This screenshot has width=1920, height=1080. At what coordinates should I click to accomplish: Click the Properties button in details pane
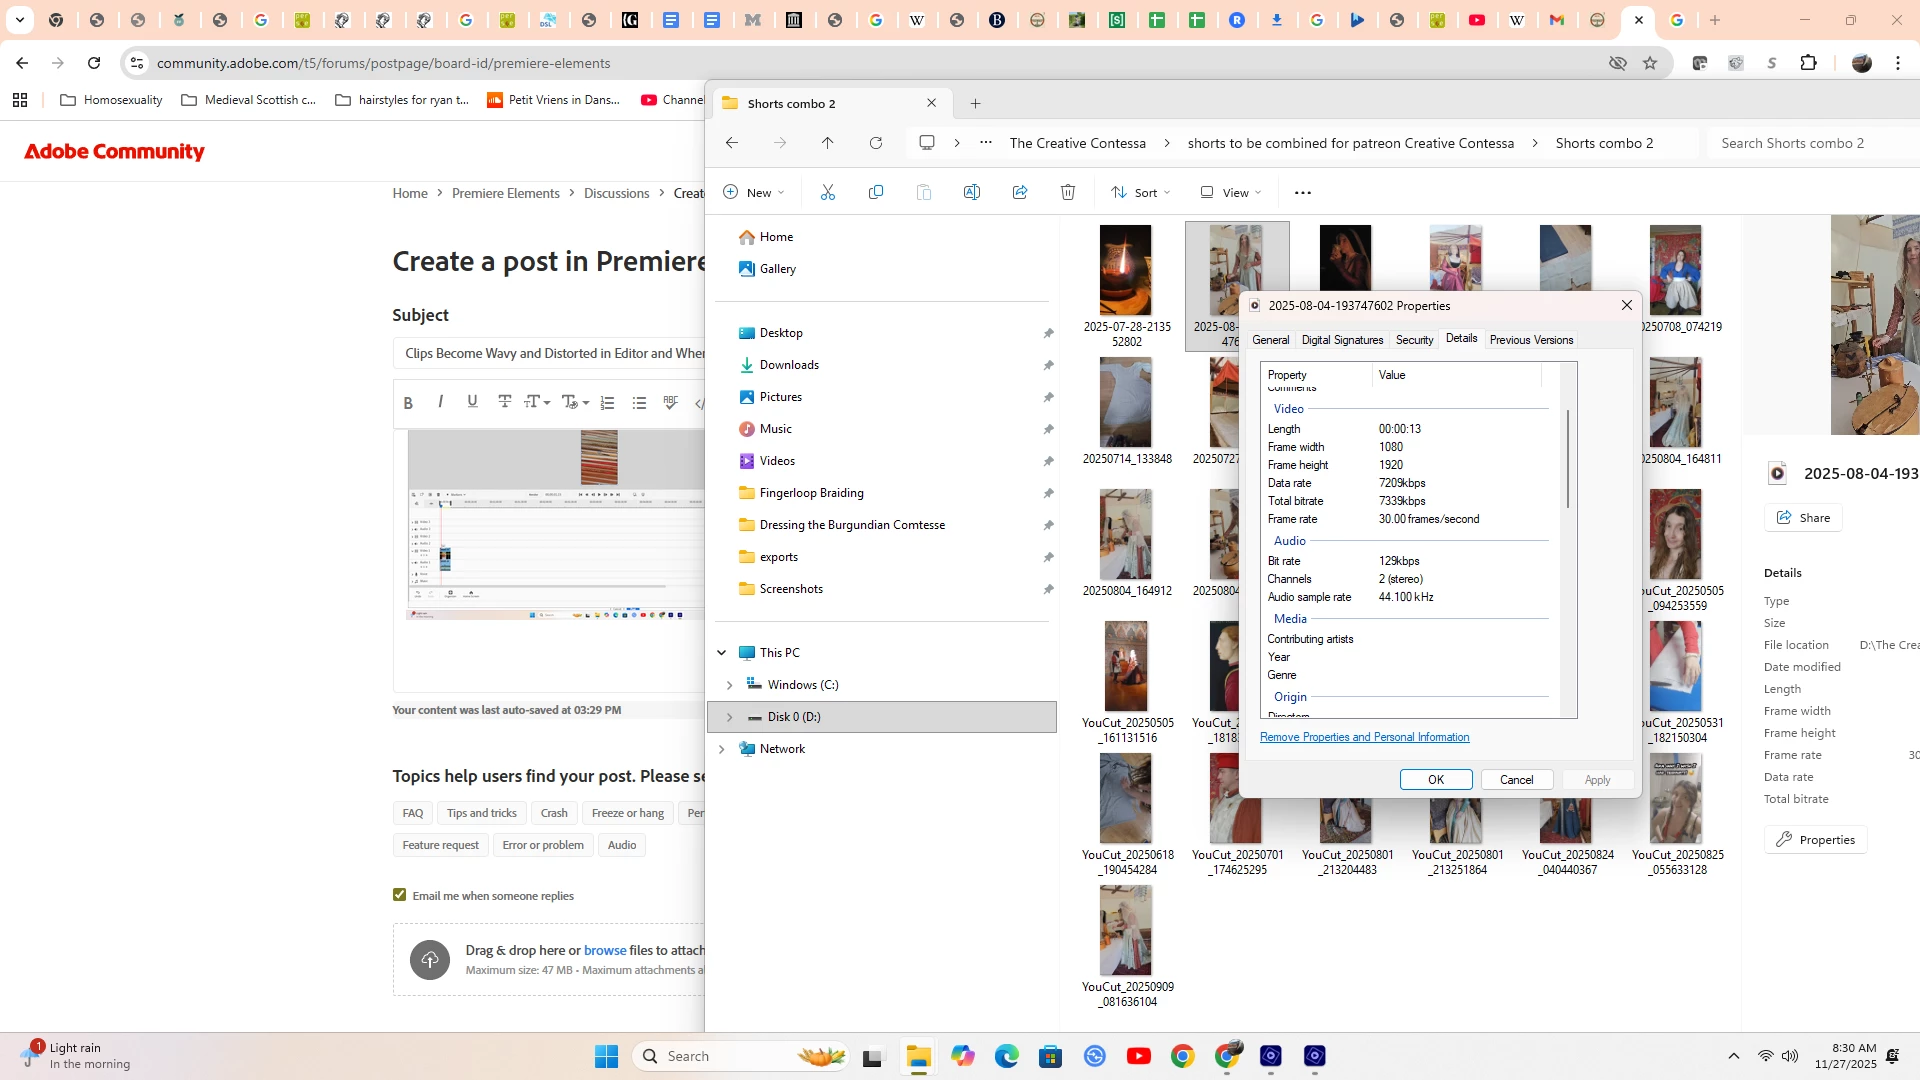click(x=1816, y=840)
